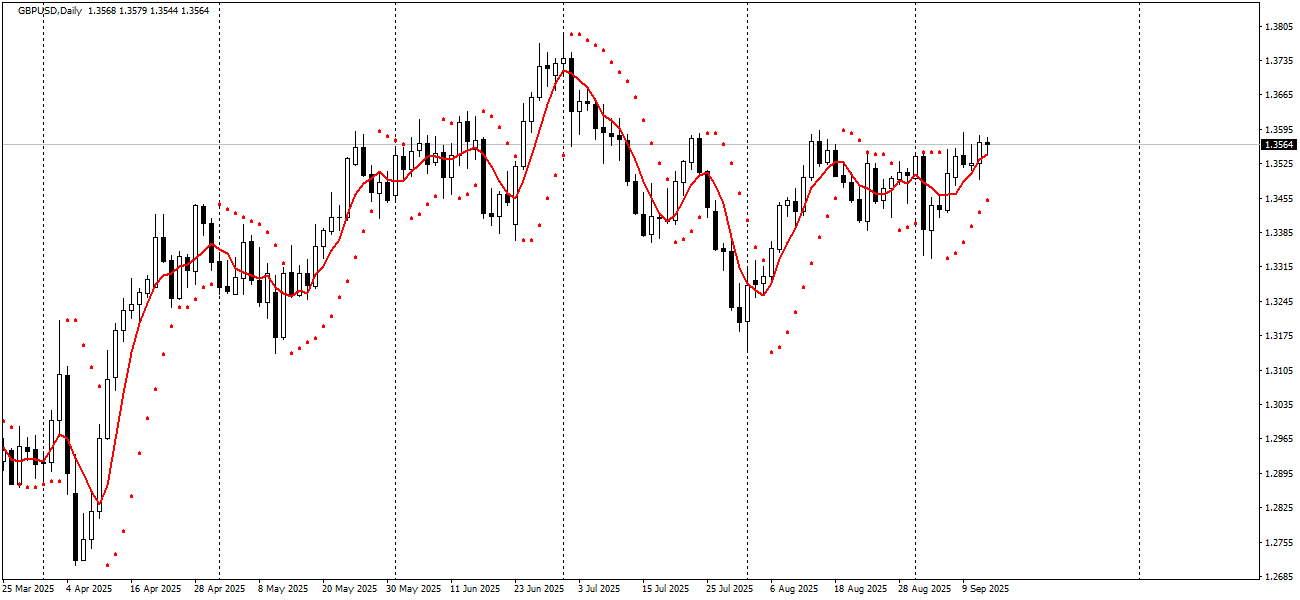Select the 1.3665 price level label
Image resolution: width=1300 pixels, height=600 pixels.
1277,95
